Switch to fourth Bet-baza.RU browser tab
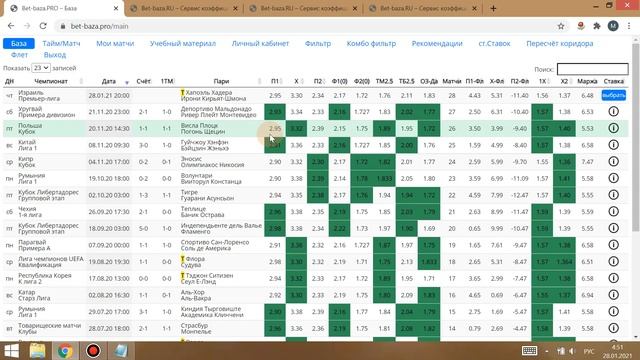 [422, 8]
